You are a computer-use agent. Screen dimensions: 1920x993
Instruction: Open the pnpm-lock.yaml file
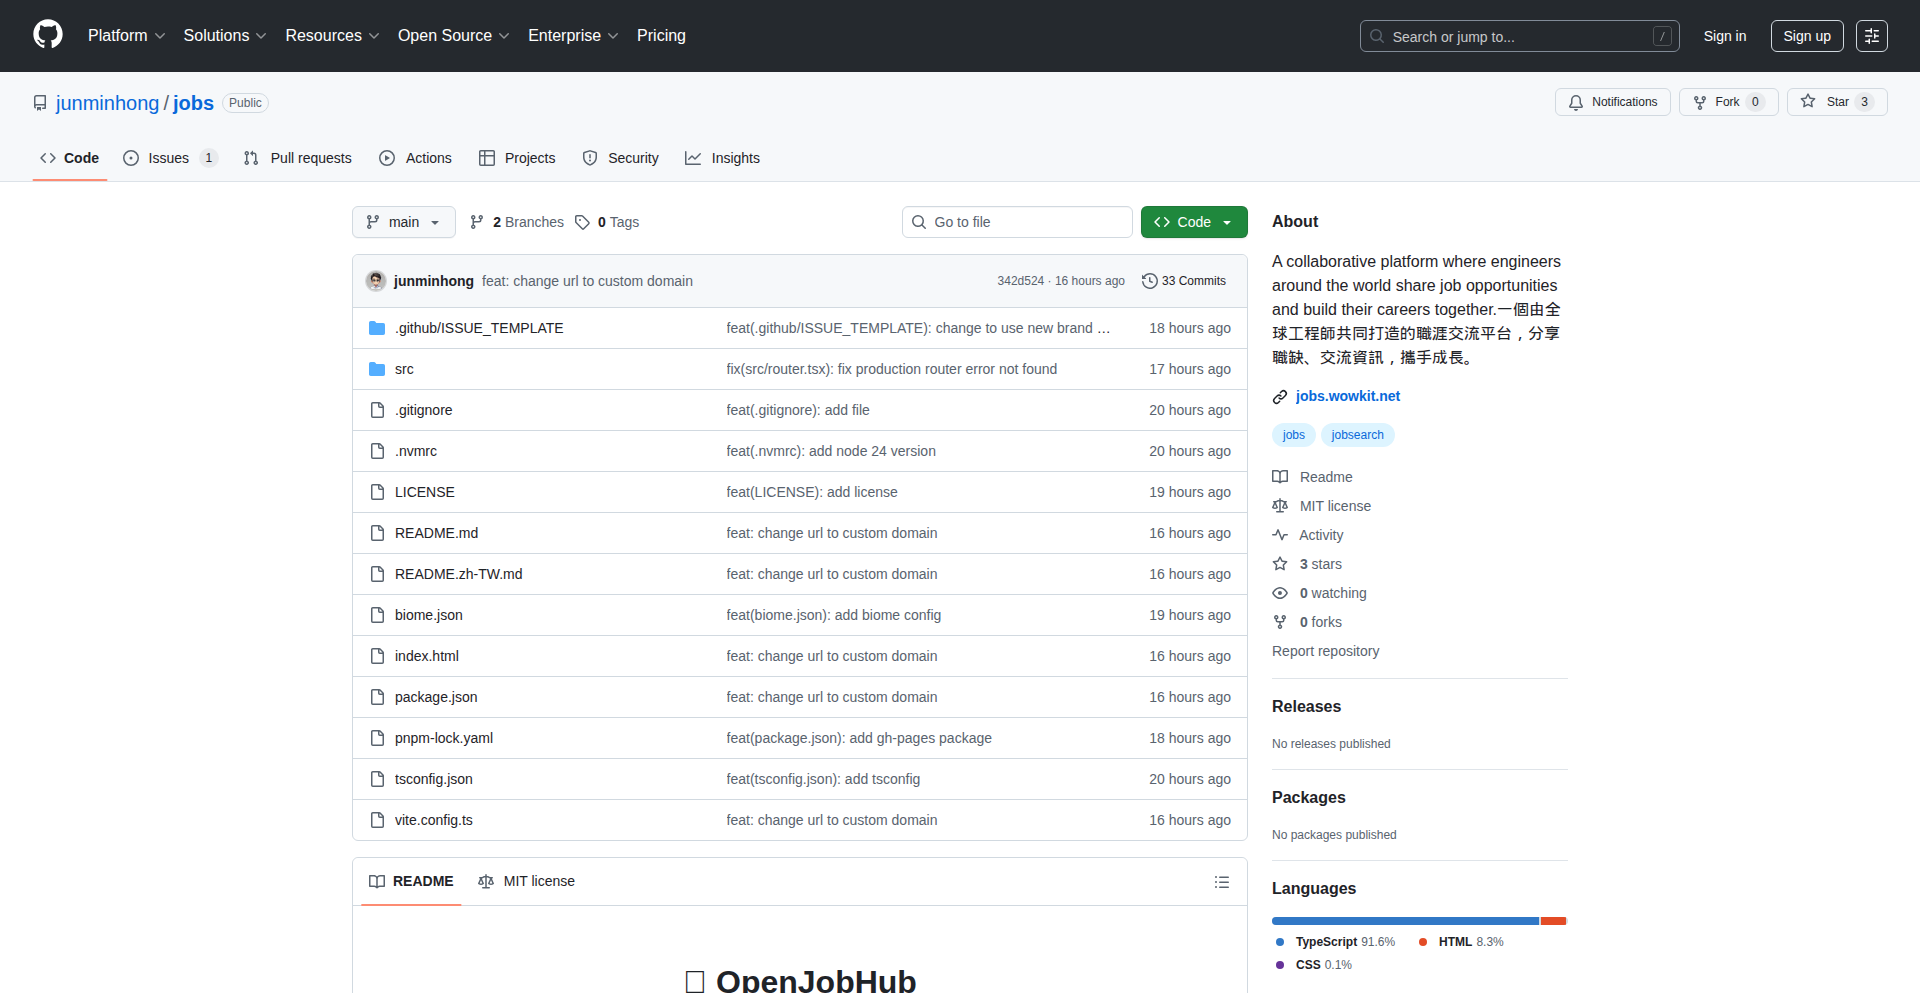pyautogui.click(x=444, y=738)
